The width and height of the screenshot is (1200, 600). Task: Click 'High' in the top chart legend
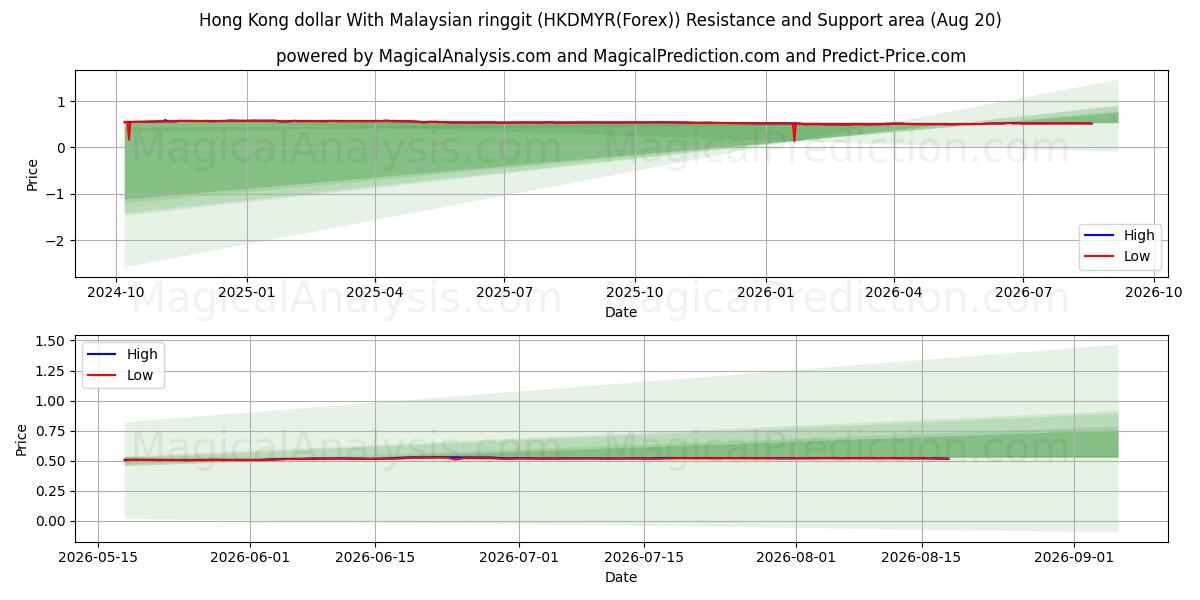[1139, 235]
